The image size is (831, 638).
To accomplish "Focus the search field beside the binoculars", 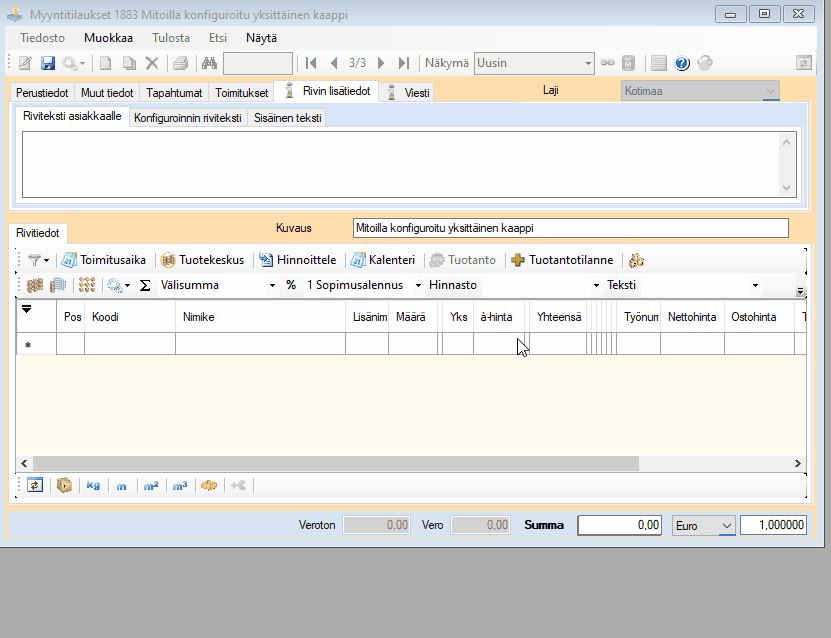I will pos(258,64).
